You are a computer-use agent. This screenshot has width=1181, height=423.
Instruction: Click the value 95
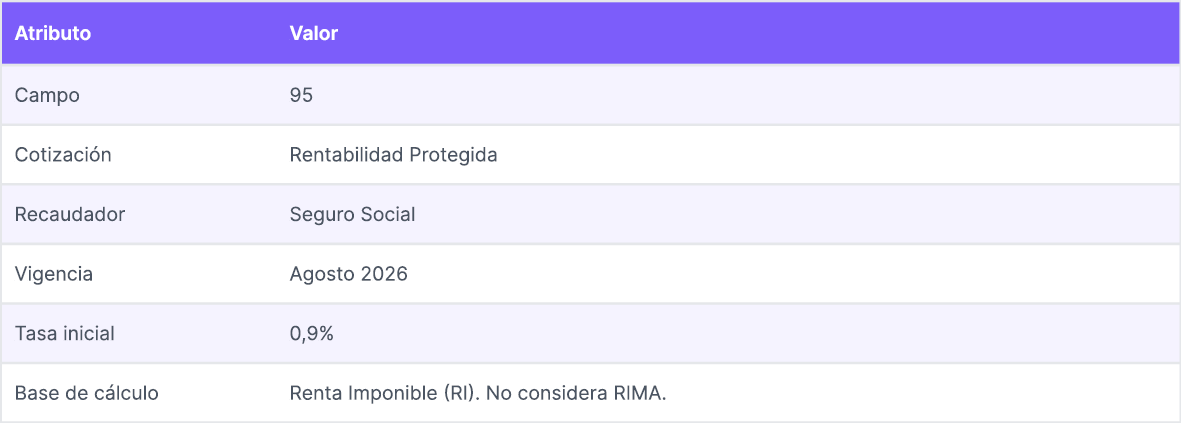click(x=301, y=96)
